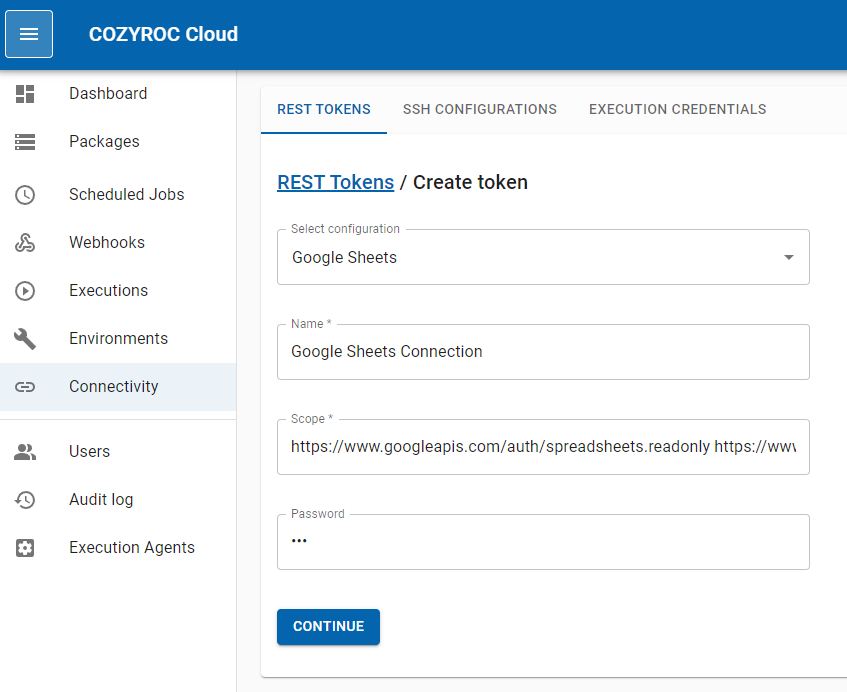The height and width of the screenshot is (692, 847).
Task: Click the Scheduled Jobs clock icon
Action: (x=25, y=195)
